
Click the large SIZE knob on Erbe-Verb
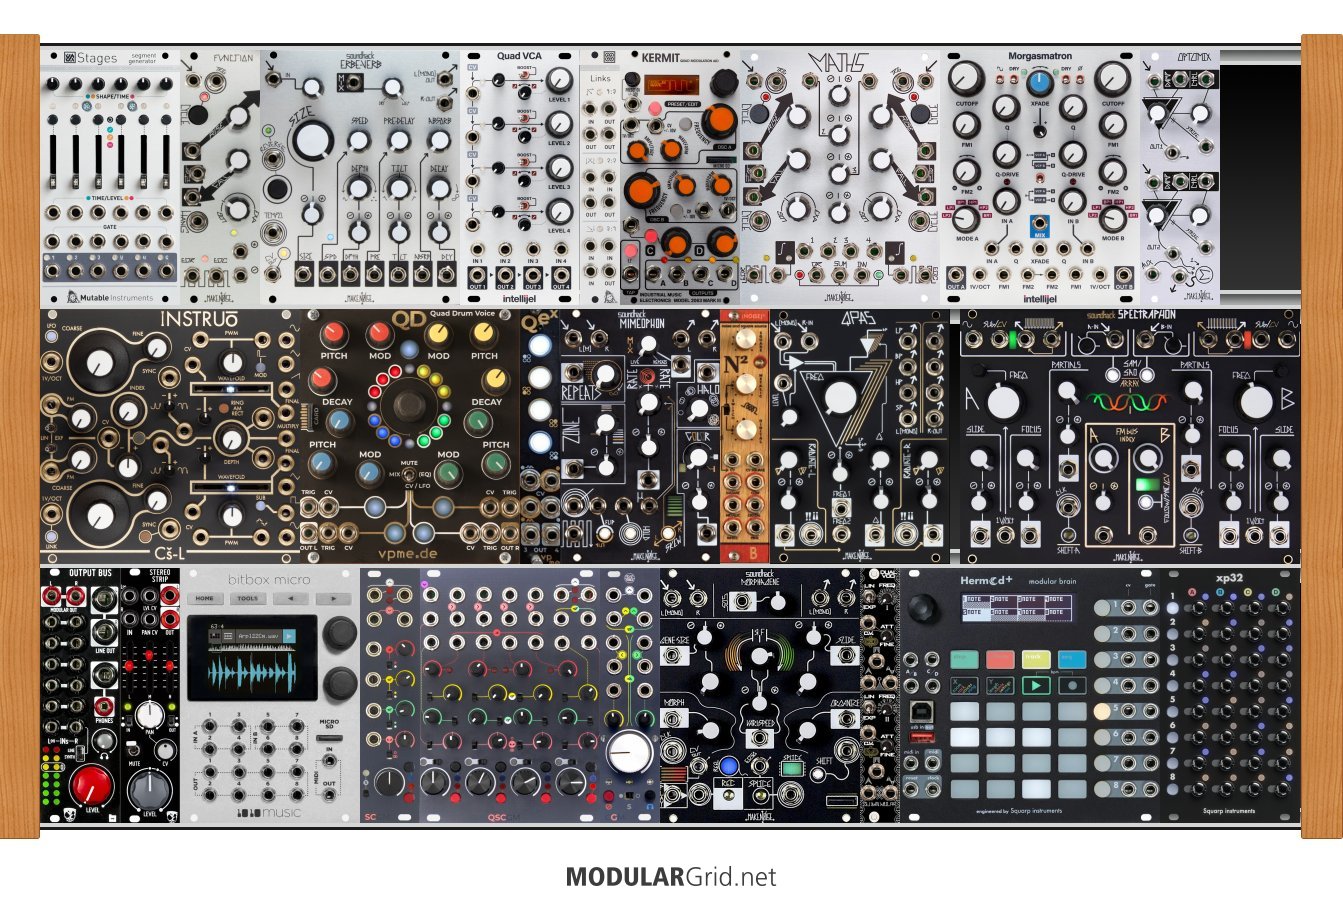(315, 142)
